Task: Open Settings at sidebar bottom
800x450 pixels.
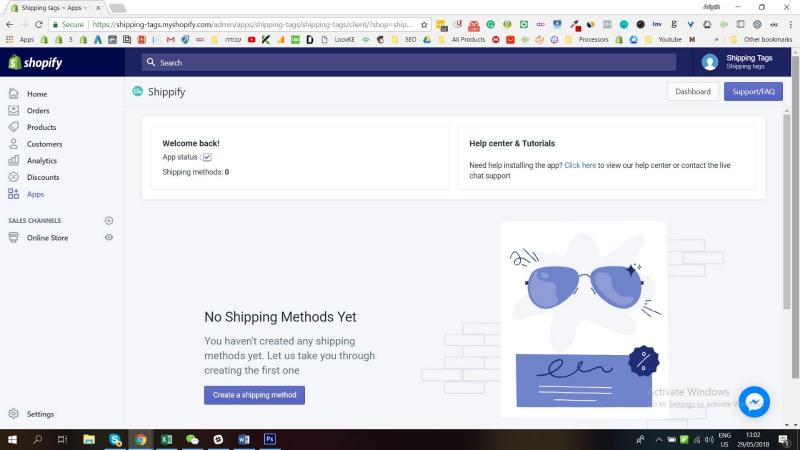Action: tap(40, 414)
